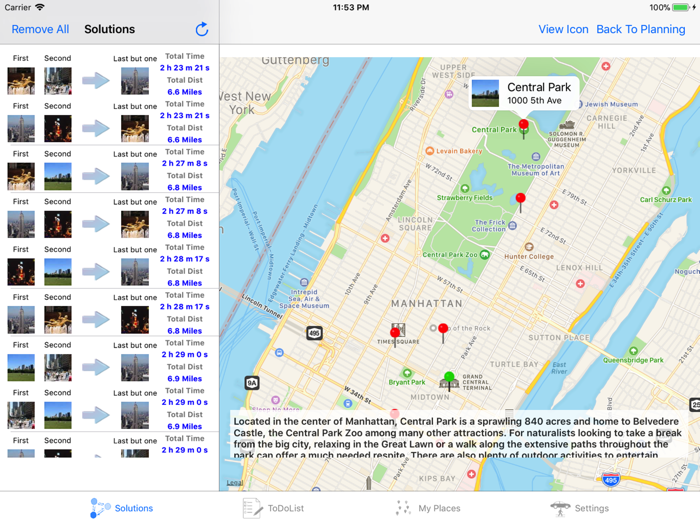Tap the refresh icon beside Solutions

(201, 29)
